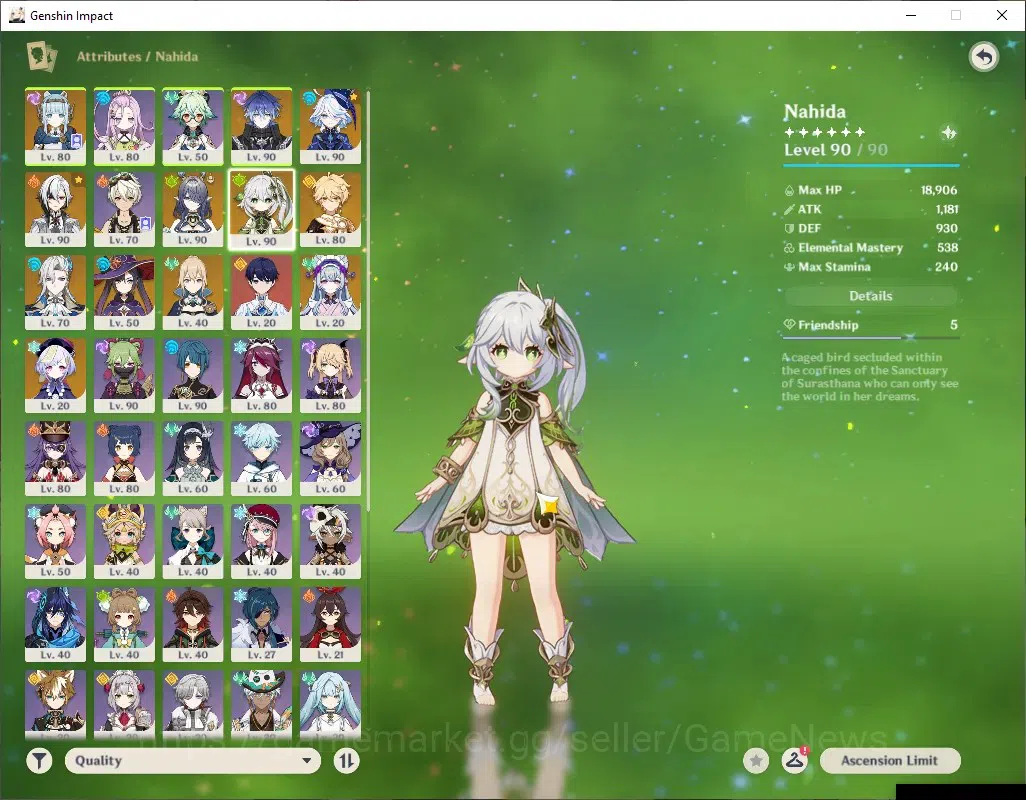This screenshot has width=1026, height=800.
Task: Open the character filter funnel icon
Action: click(x=39, y=761)
